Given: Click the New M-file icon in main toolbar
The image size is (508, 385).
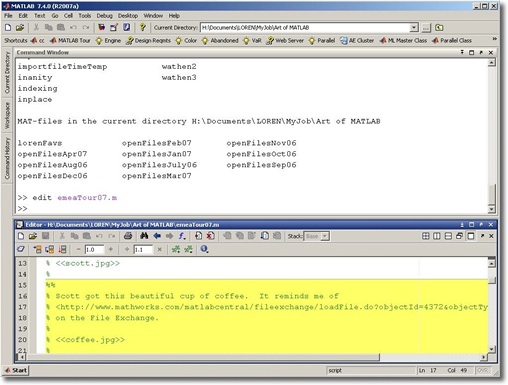Looking at the screenshot, I should point(8,28).
